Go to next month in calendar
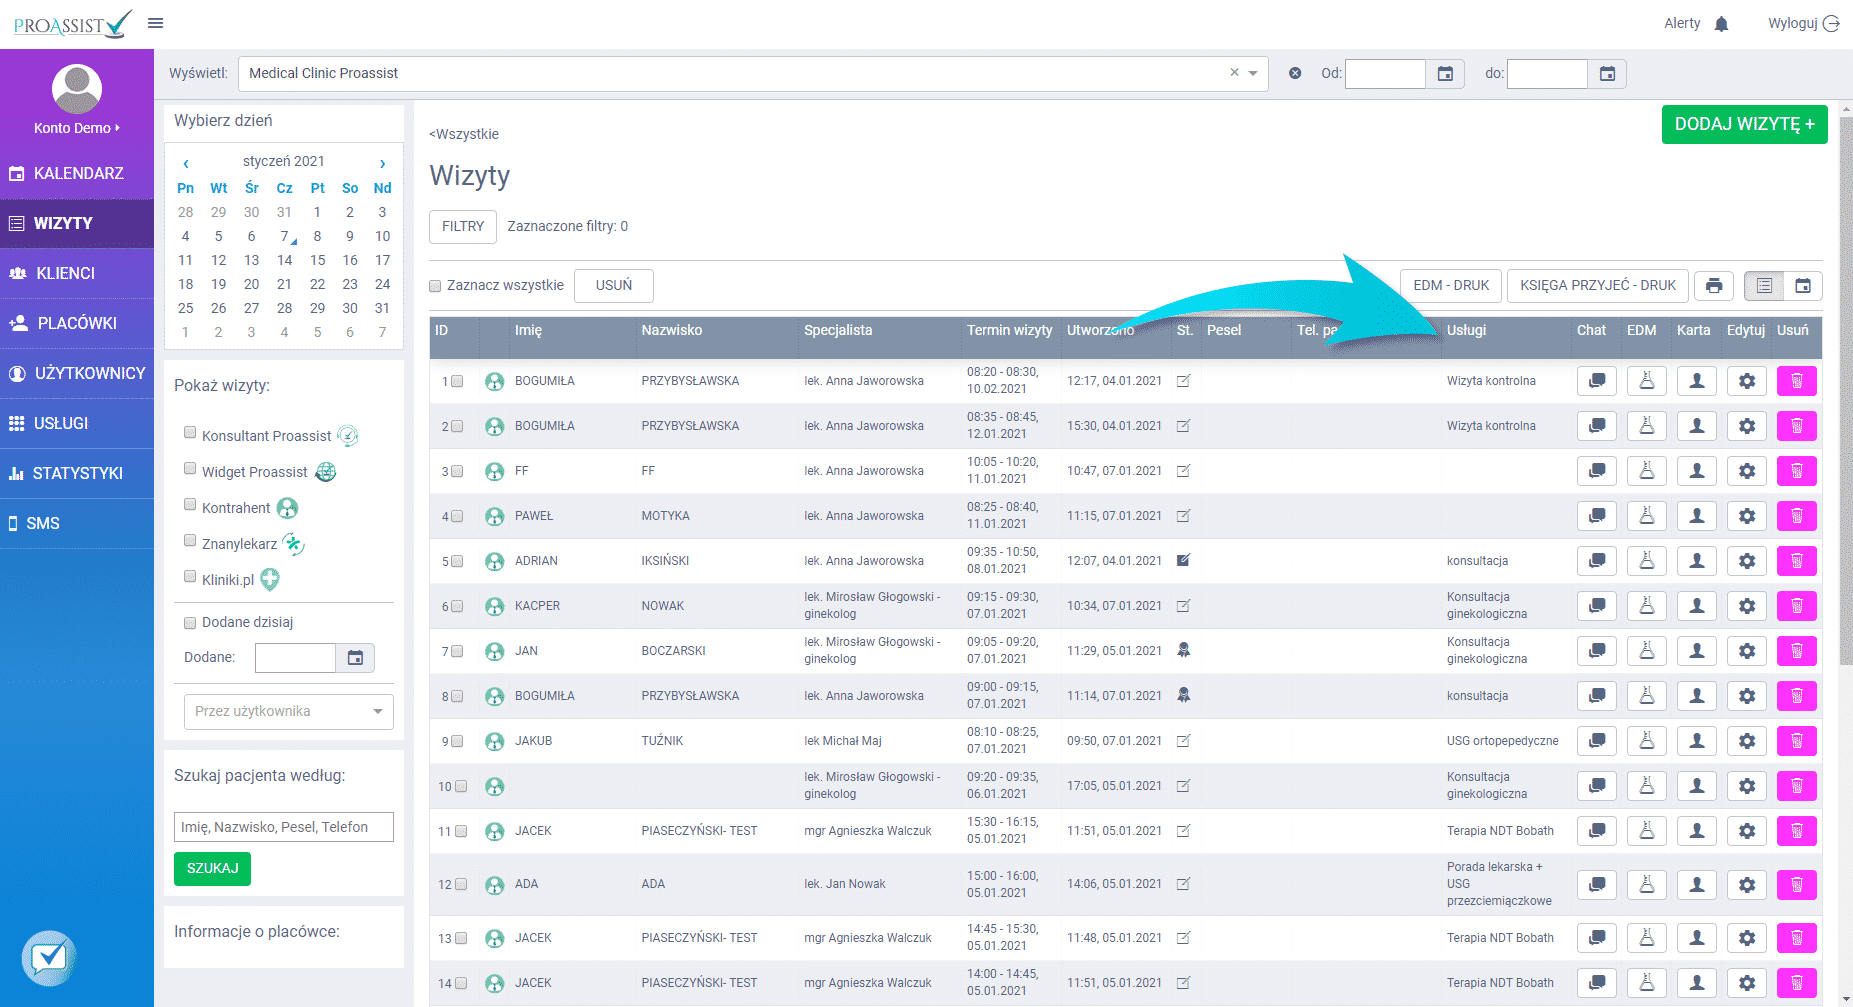The height and width of the screenshot is (1007, 1853). pos(382,163)
